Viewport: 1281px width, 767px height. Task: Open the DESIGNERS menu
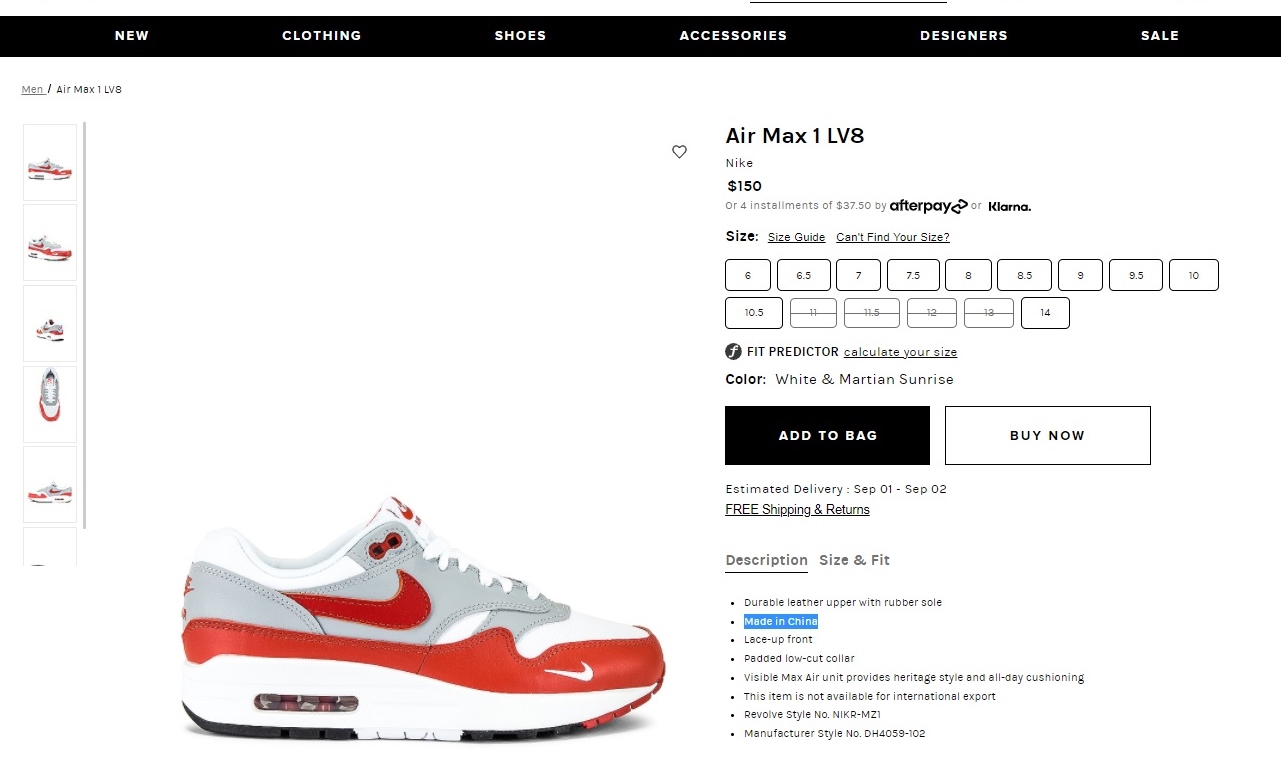point(964,36)
